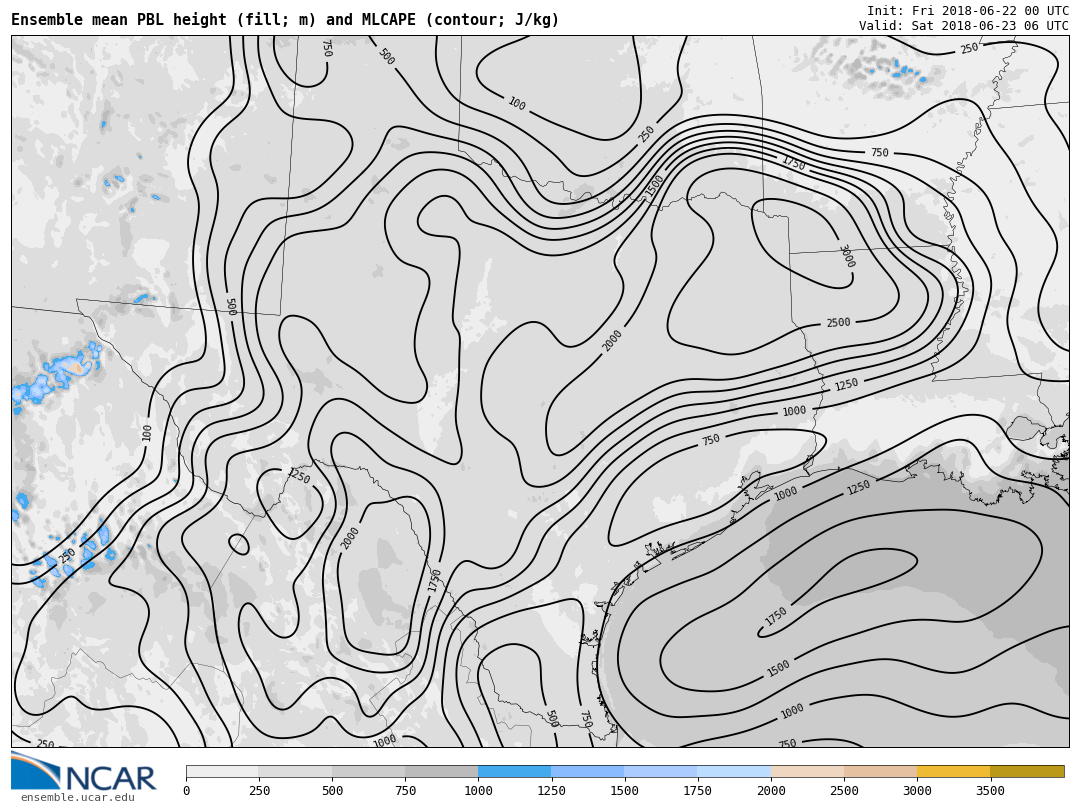The height and width of the screenshot is (810, 1080).
Task: Click the 2500 MLCAPE contour label
Action: tap(838, 323)
